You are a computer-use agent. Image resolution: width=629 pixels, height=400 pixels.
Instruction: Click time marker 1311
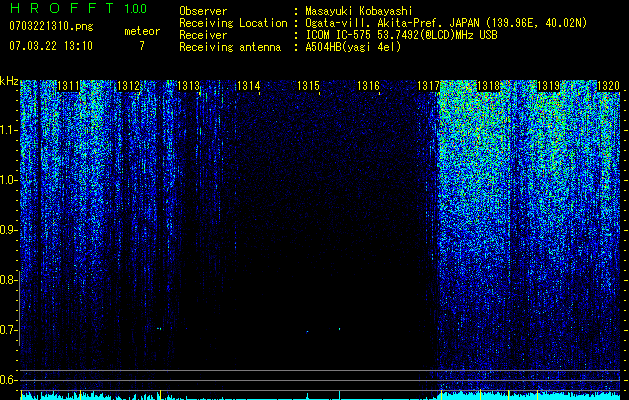tap(68, 86)
